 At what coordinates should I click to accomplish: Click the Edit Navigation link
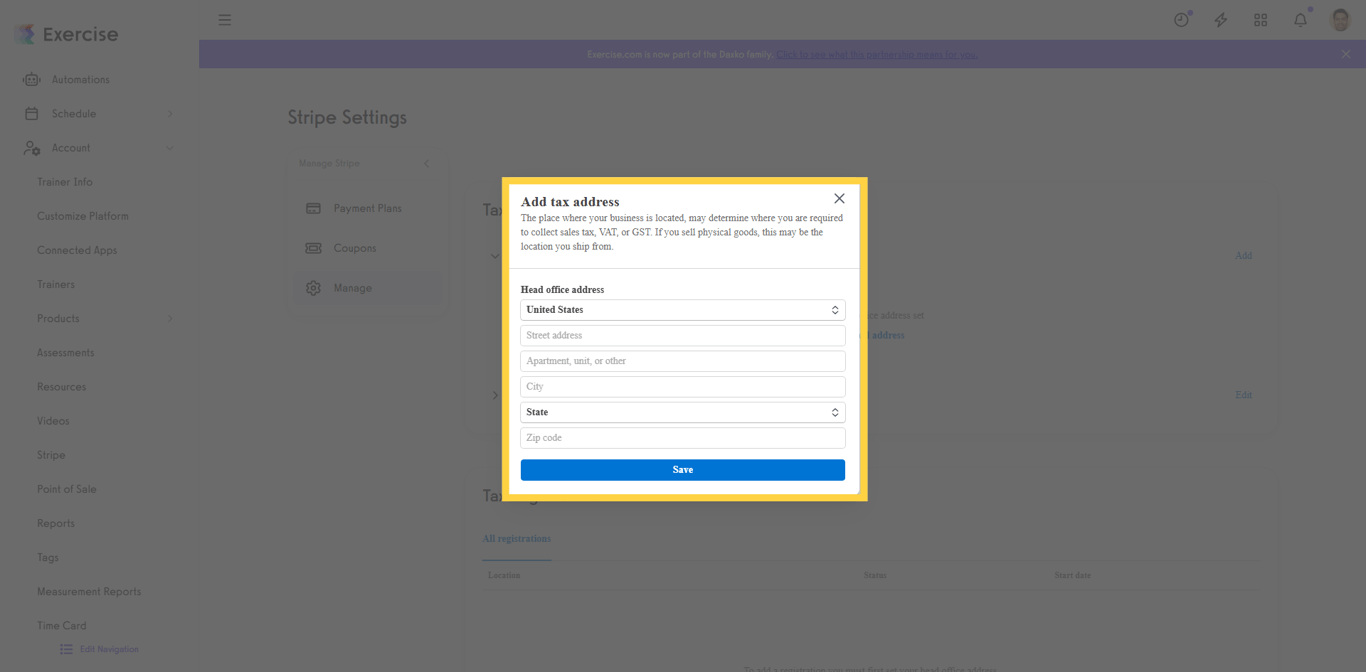99,648
